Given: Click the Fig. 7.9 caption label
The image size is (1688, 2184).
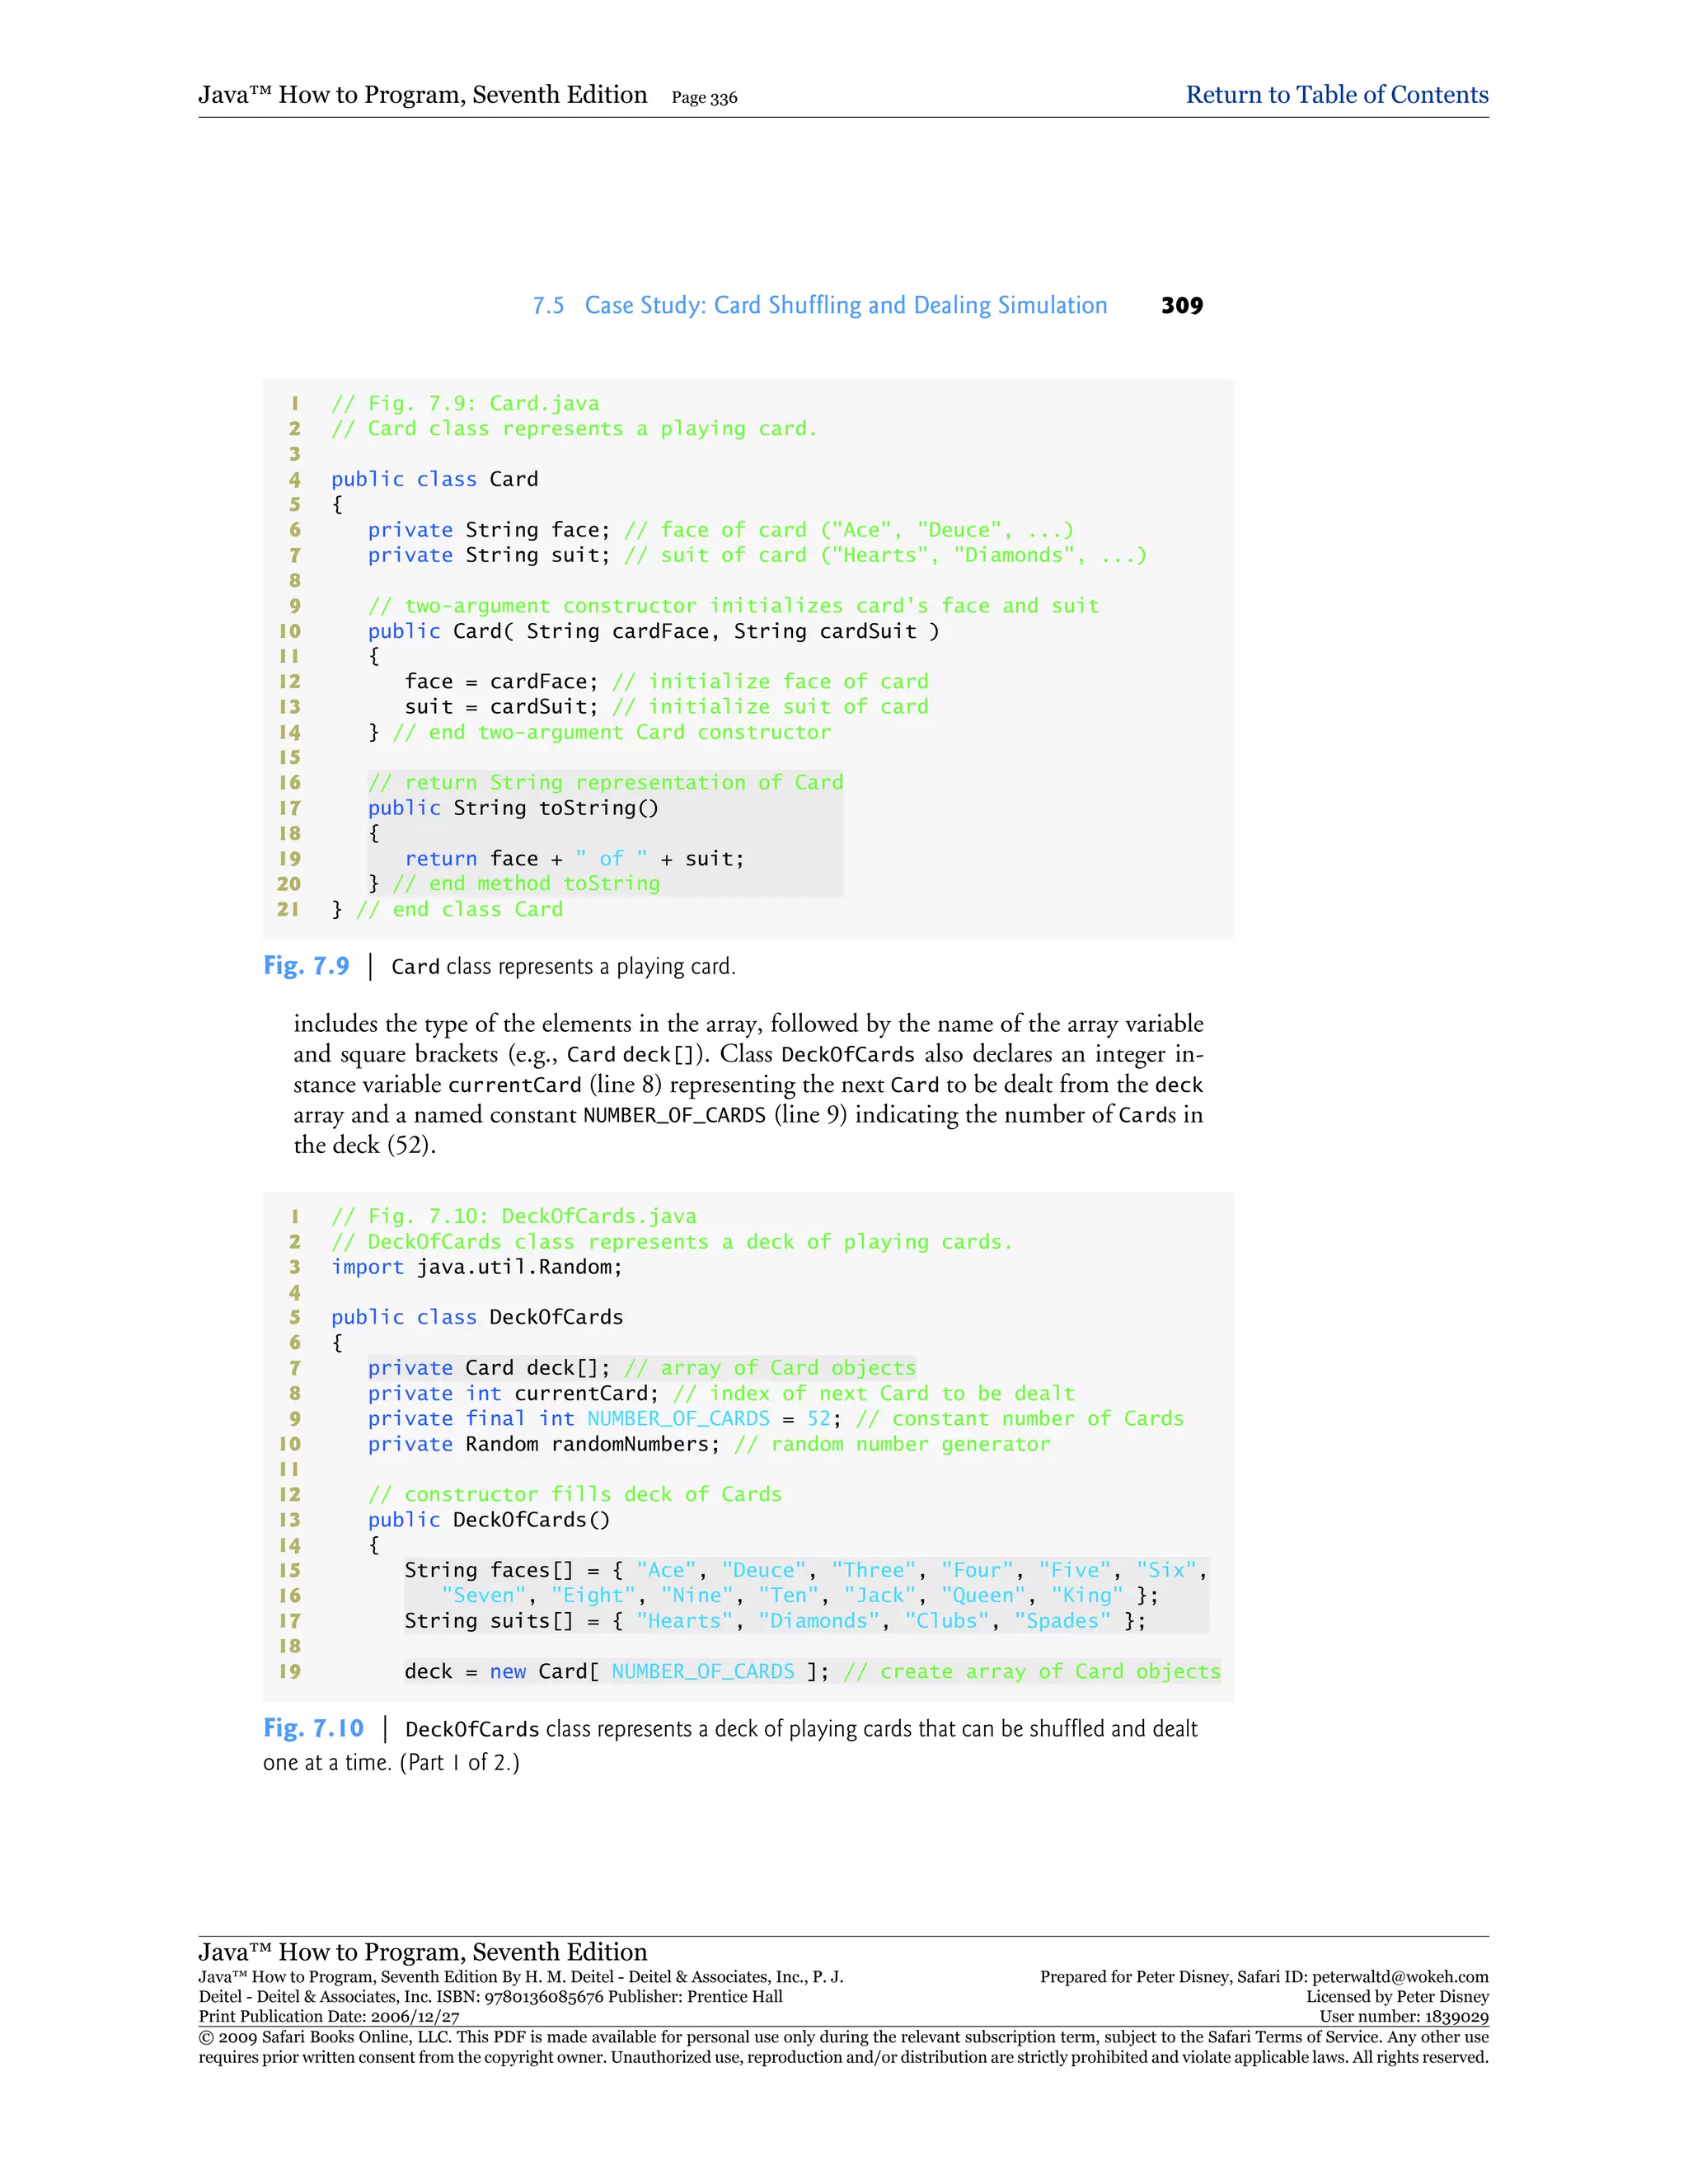Looking at the screenshot, I should [x=306, y=966].
